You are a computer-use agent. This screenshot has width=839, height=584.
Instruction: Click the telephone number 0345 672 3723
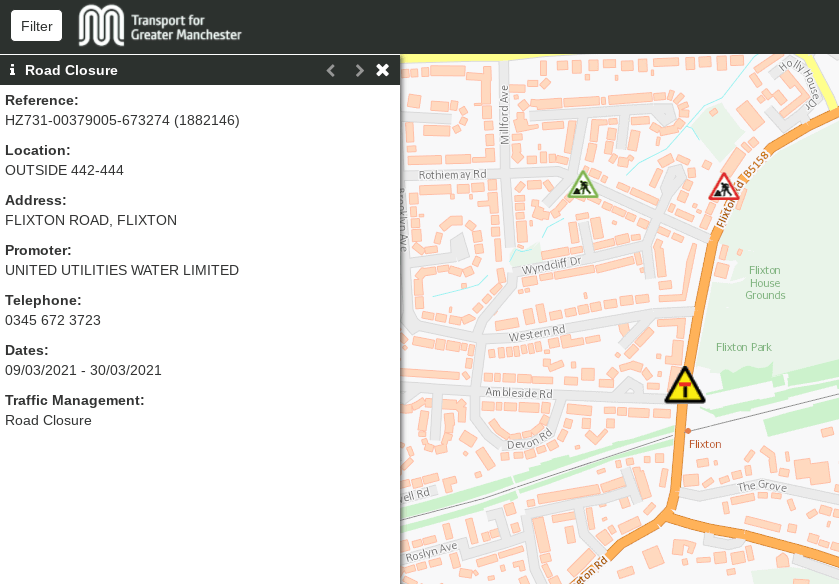pos(53,320)
